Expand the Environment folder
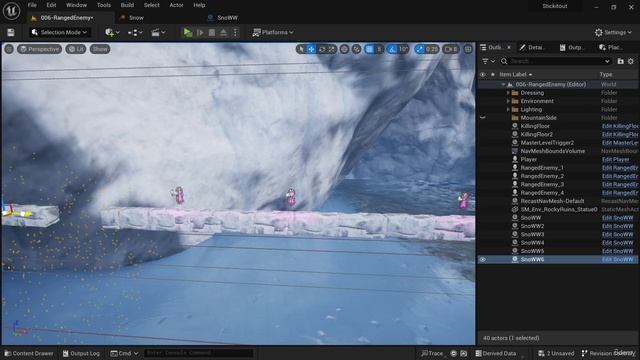Viewport: 640px width, 360px height. (x=508, y=101)
